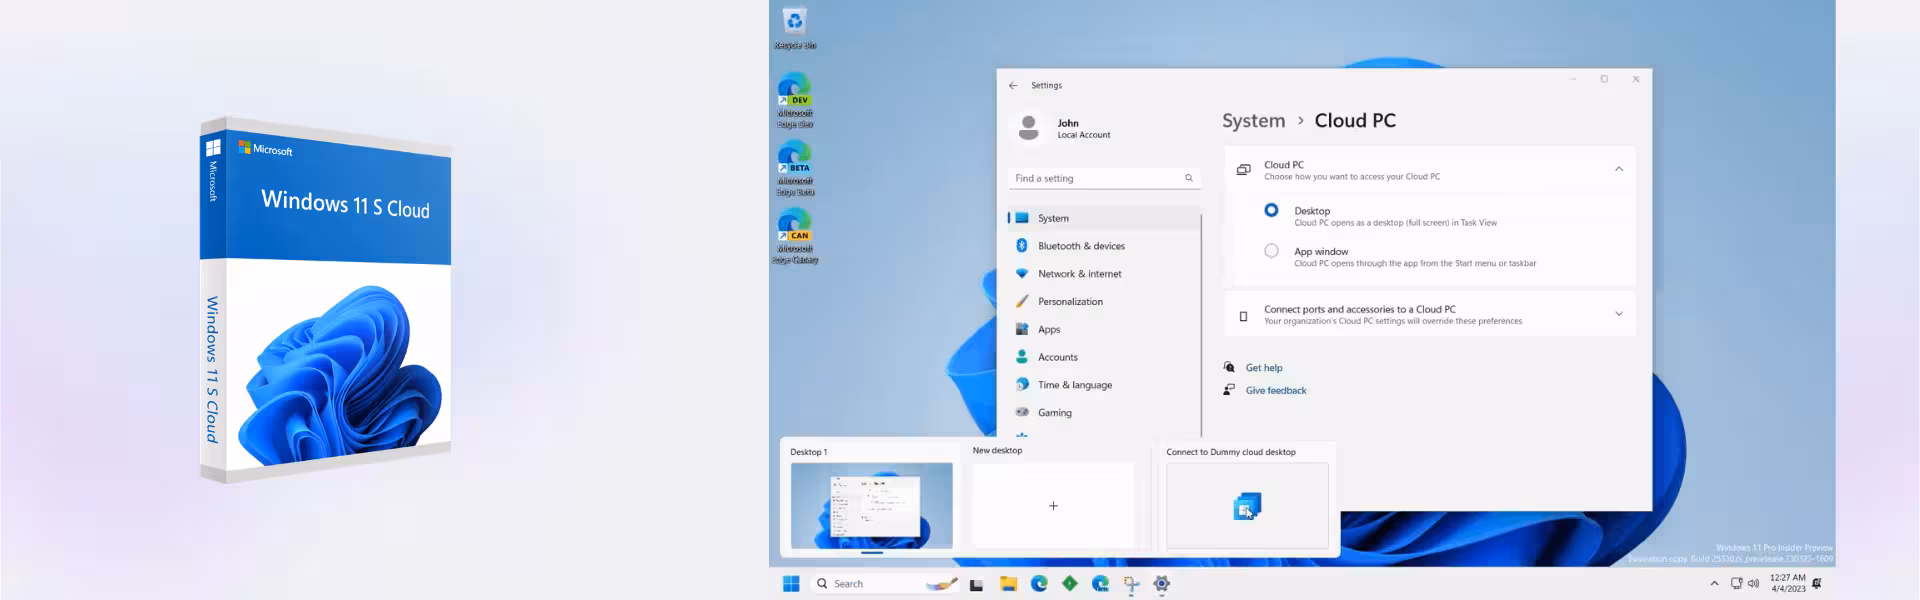
Task: Click the Get help icon
Action: coord(1229,367)
